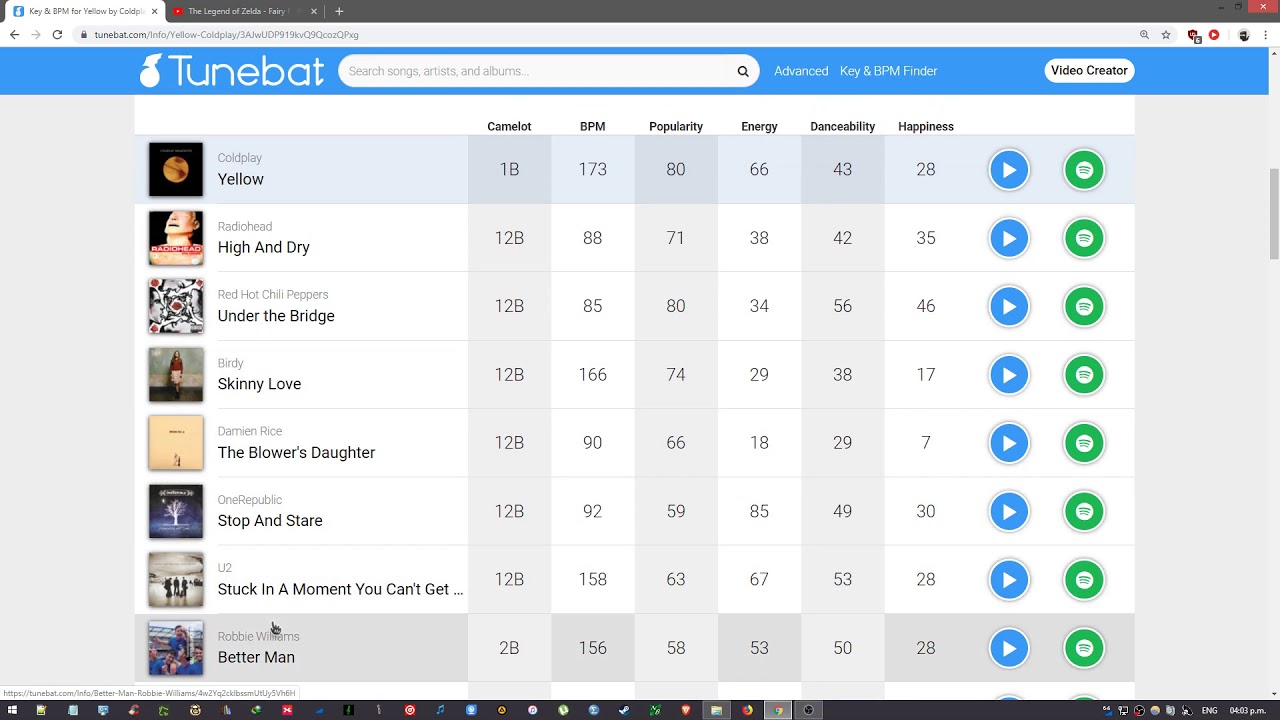Click the browser address bar URL
Viewport: 1280px width, 720px height.
(x=226, y=34)
